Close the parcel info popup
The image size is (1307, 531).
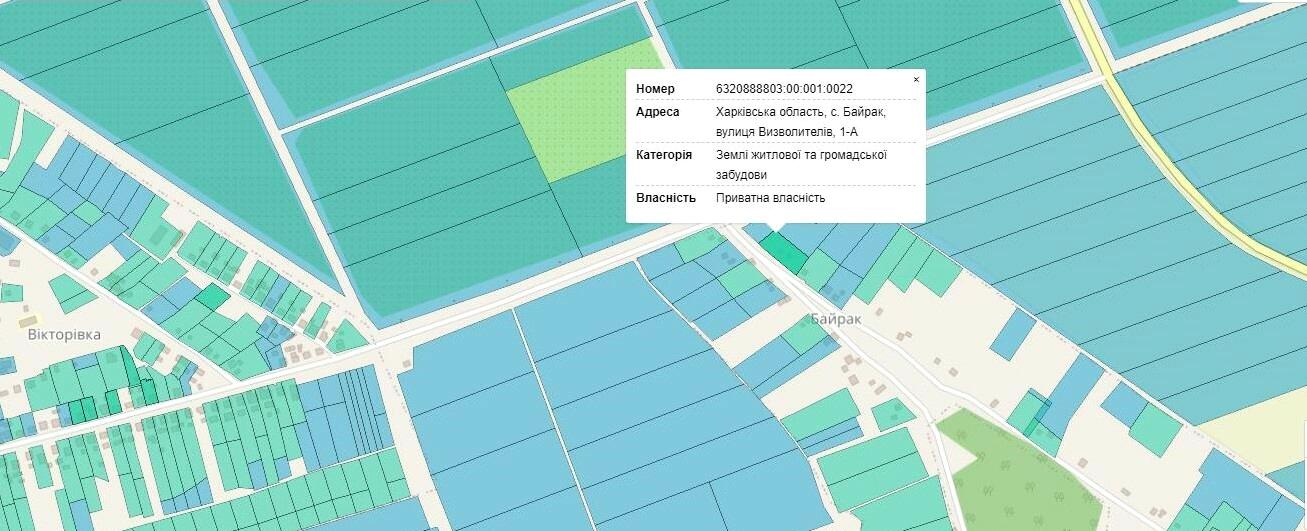point(916,80)
